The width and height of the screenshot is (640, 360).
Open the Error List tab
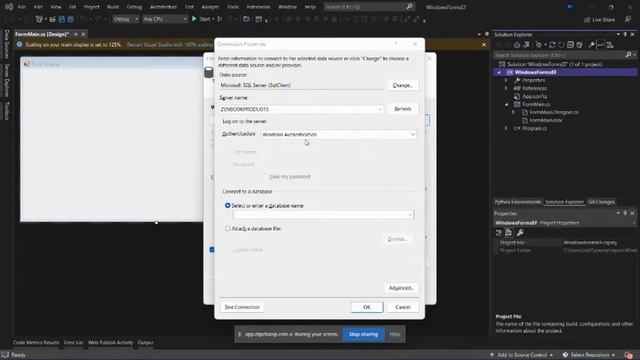tap(73, 342)
